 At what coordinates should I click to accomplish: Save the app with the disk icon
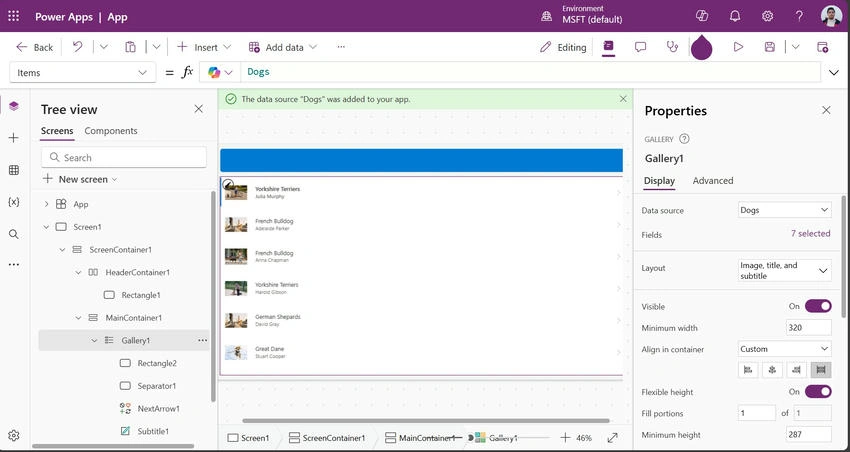click(x=769, y=47)
